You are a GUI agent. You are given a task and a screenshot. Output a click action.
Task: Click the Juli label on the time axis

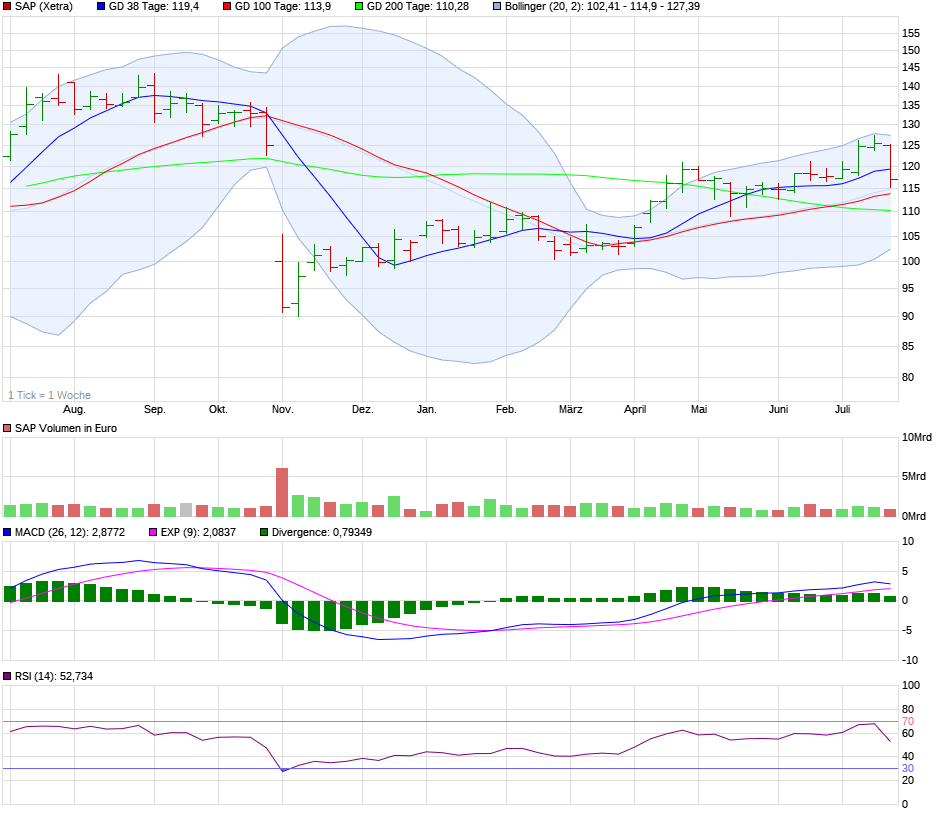[x=843, y=410]
